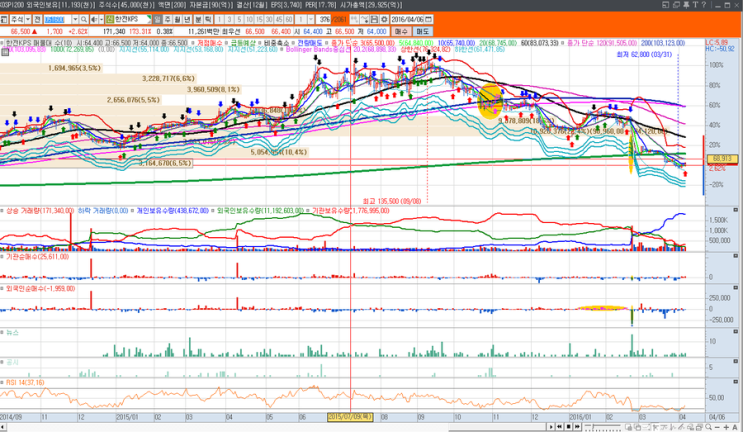Screen dimensions: 743x432
Task: Click the detach window icon in title bar
Action: click(x=665, y=5)
